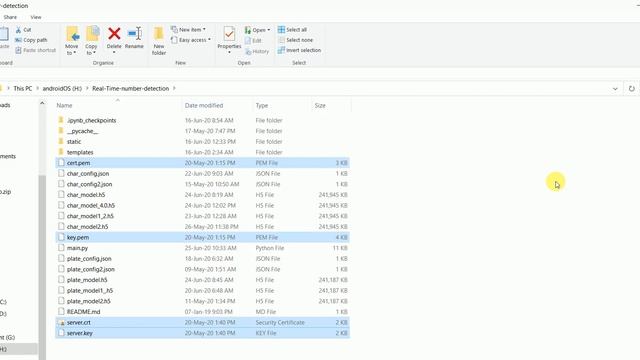Click the Properties checkmark icon
Screen dimensions: 640x360
click(229, 34)
